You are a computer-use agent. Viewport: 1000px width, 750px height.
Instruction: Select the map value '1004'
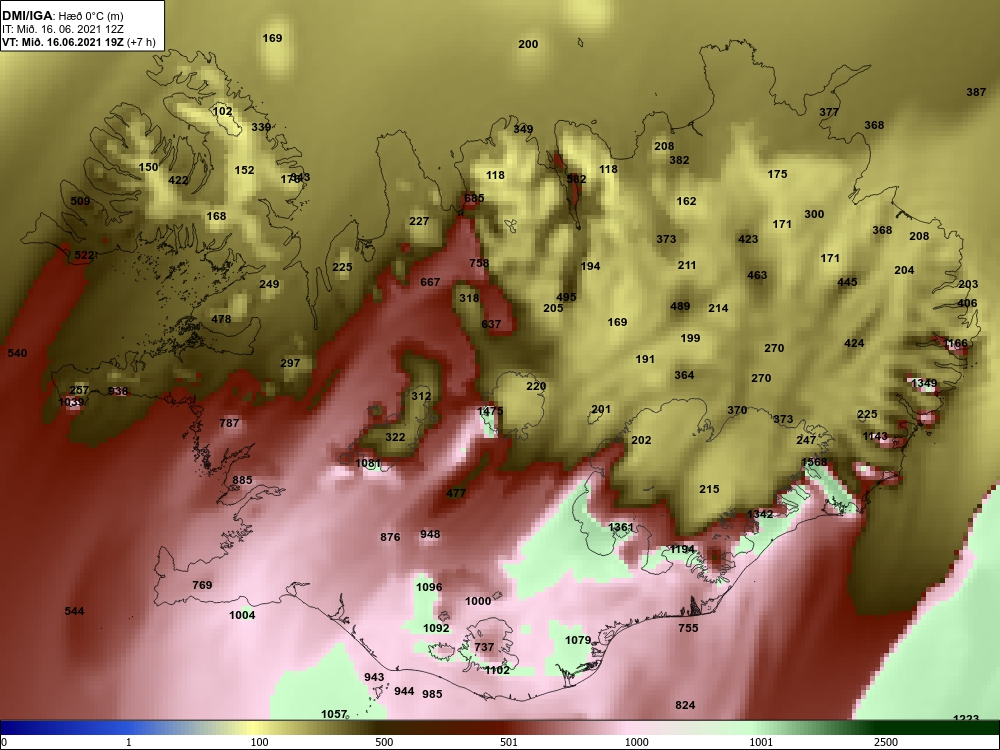tap(242, 615)
